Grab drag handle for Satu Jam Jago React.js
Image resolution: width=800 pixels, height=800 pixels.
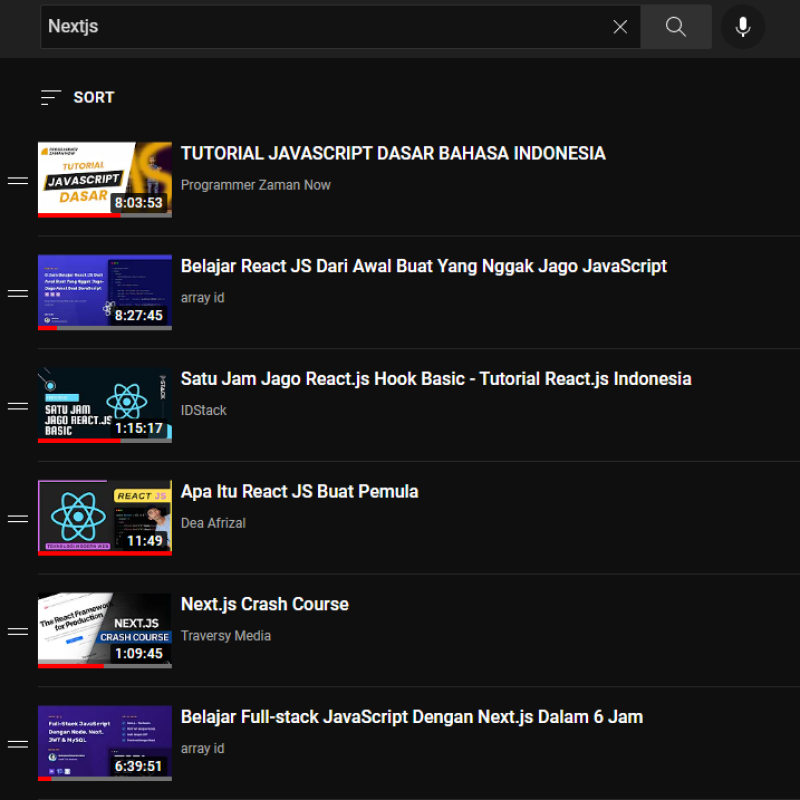18,406
